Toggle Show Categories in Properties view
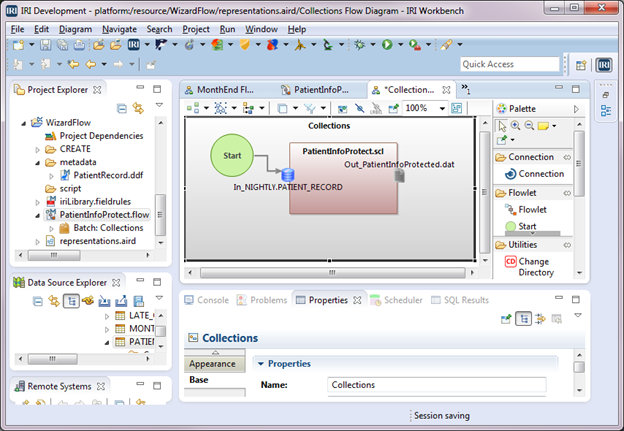The height and width of the screenshot is (431, 624). tap(523, 319)
